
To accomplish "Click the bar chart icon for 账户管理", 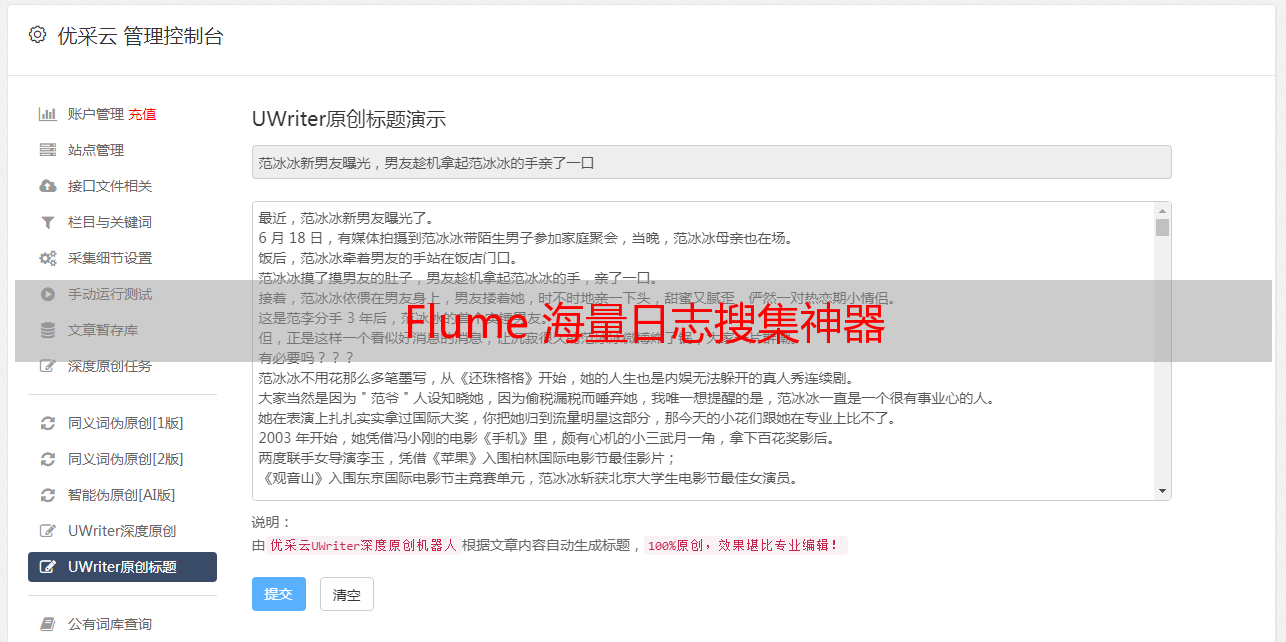I will point(47,114).
